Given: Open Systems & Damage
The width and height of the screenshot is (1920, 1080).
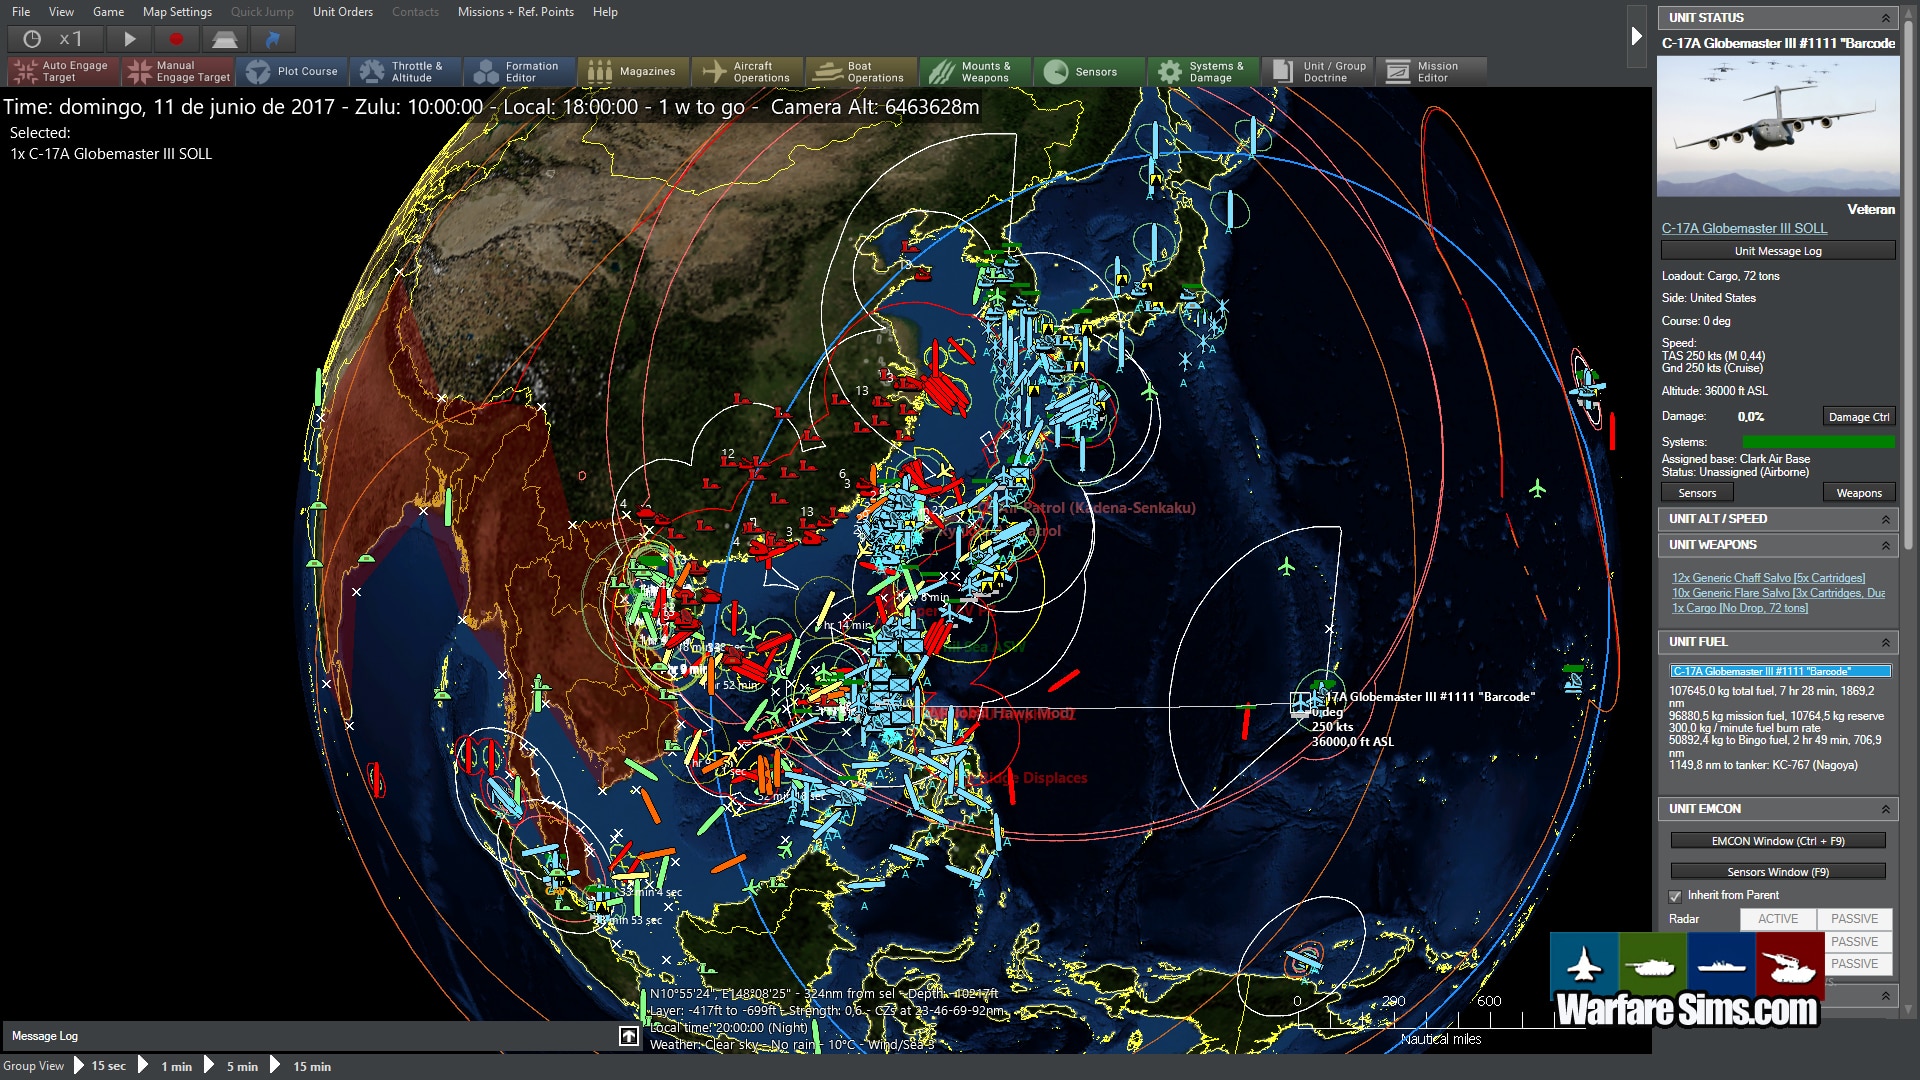Looking at the screenshot, I should tap(1204, 71).
